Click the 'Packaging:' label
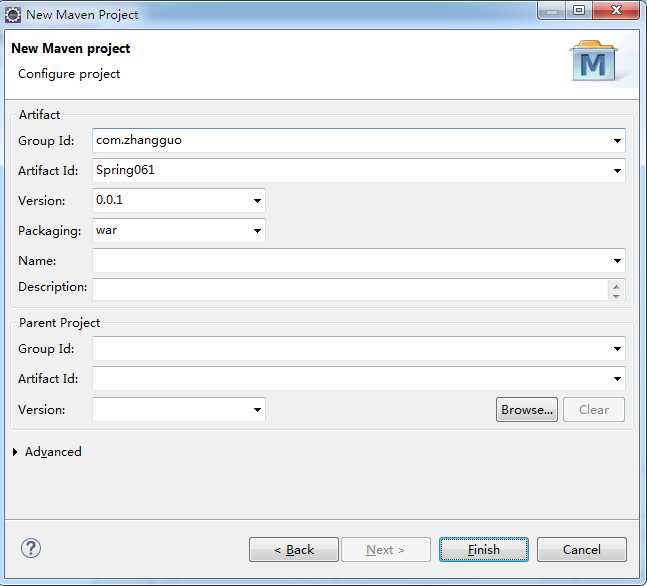This screenshot has height=586, width=647. coord(50,231)
